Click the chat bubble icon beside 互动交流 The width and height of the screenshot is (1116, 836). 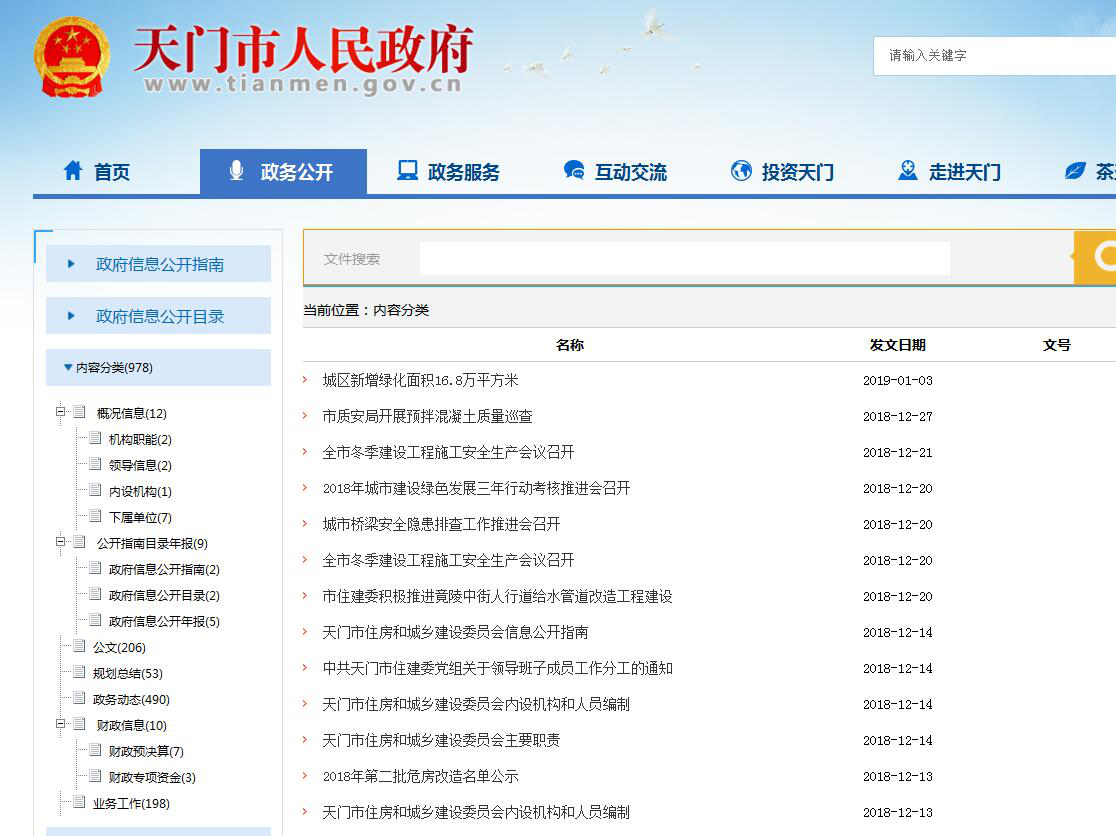574,171
